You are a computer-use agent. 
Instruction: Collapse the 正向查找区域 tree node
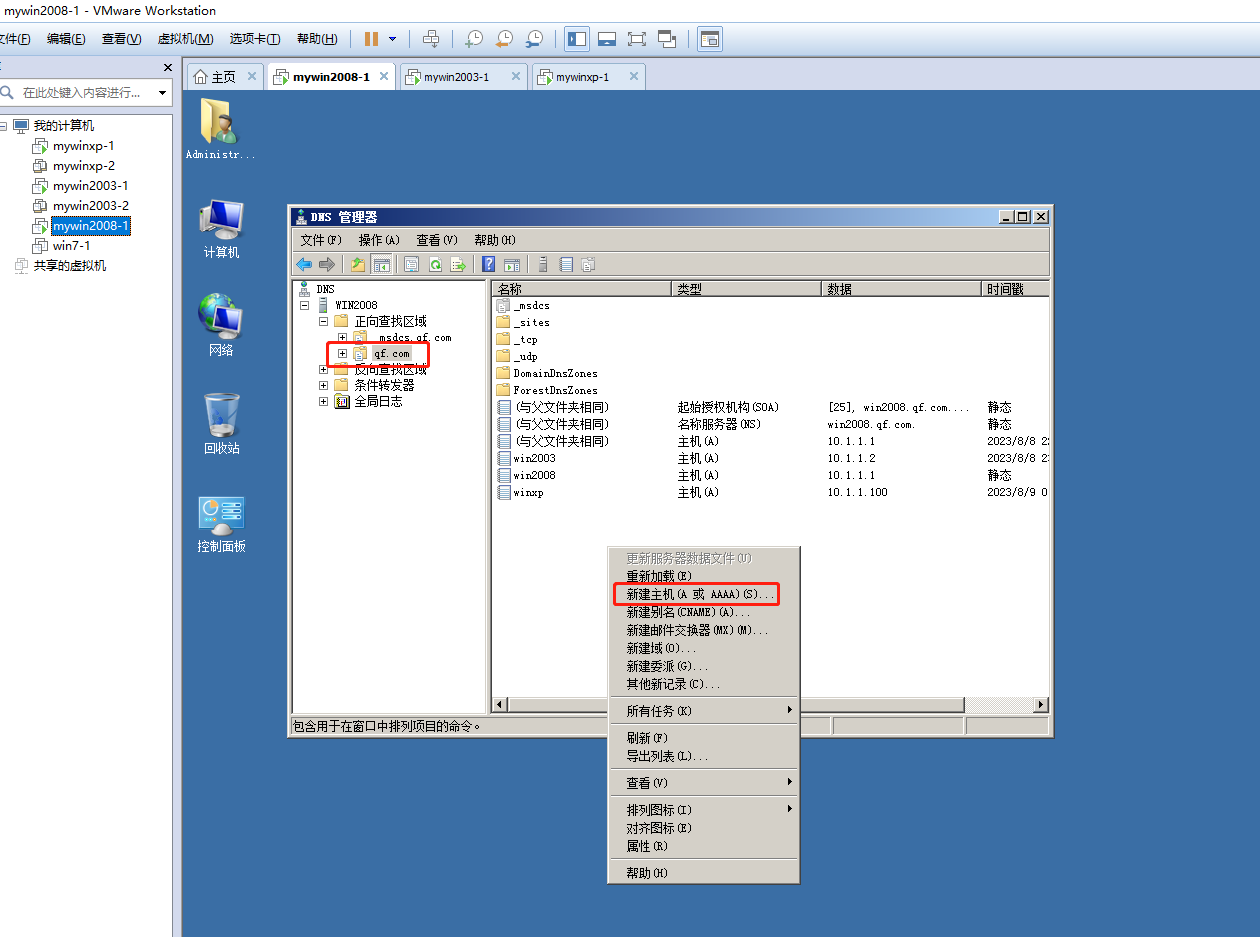[x=323, y=321]
